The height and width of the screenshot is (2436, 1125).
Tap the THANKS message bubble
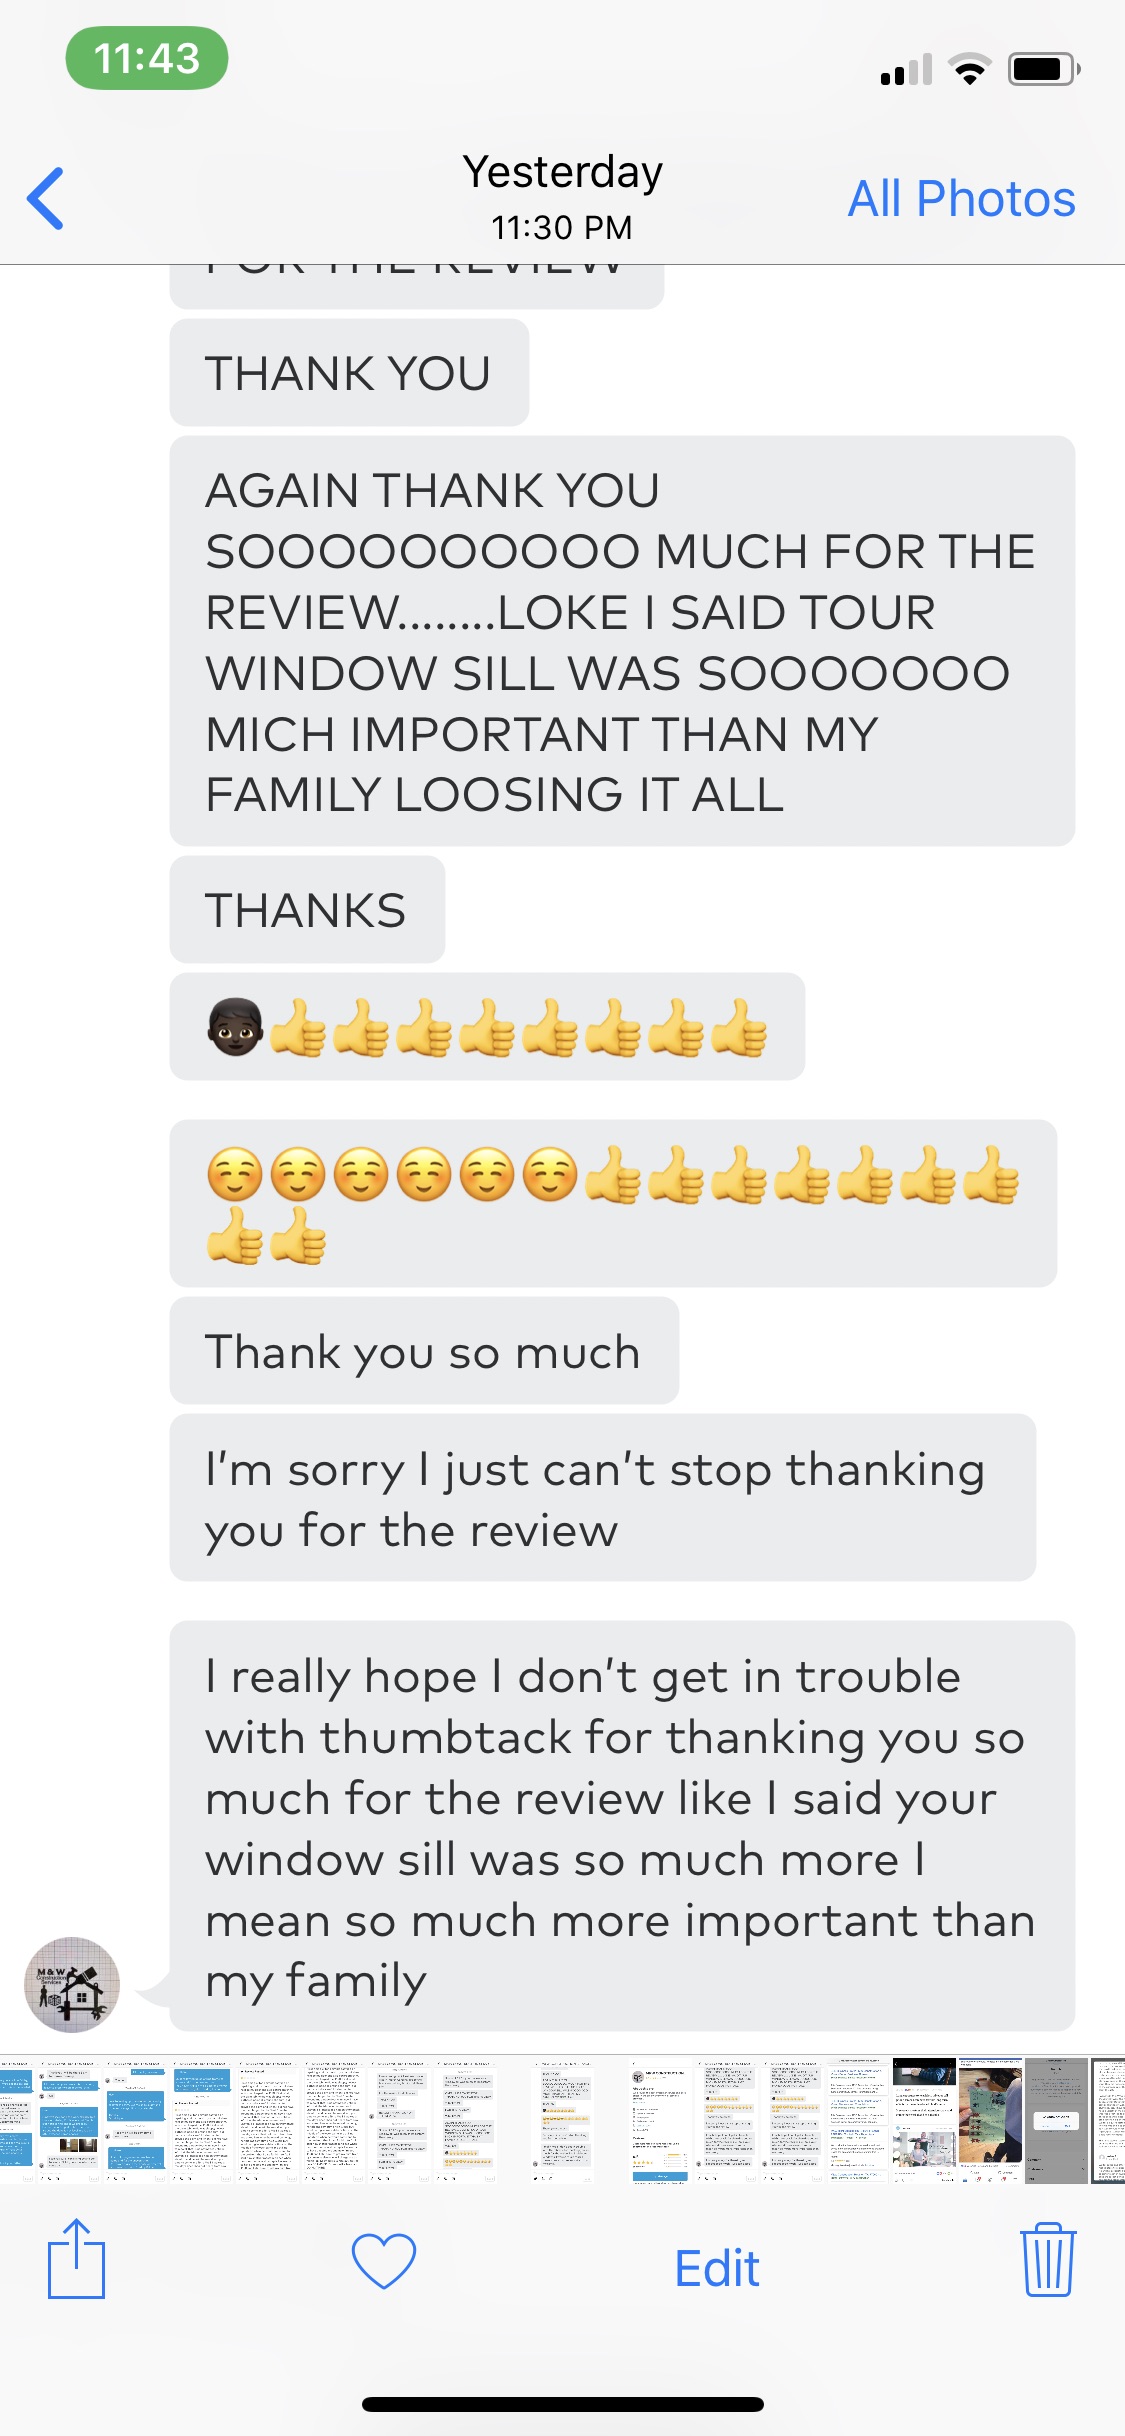[307, 910]
